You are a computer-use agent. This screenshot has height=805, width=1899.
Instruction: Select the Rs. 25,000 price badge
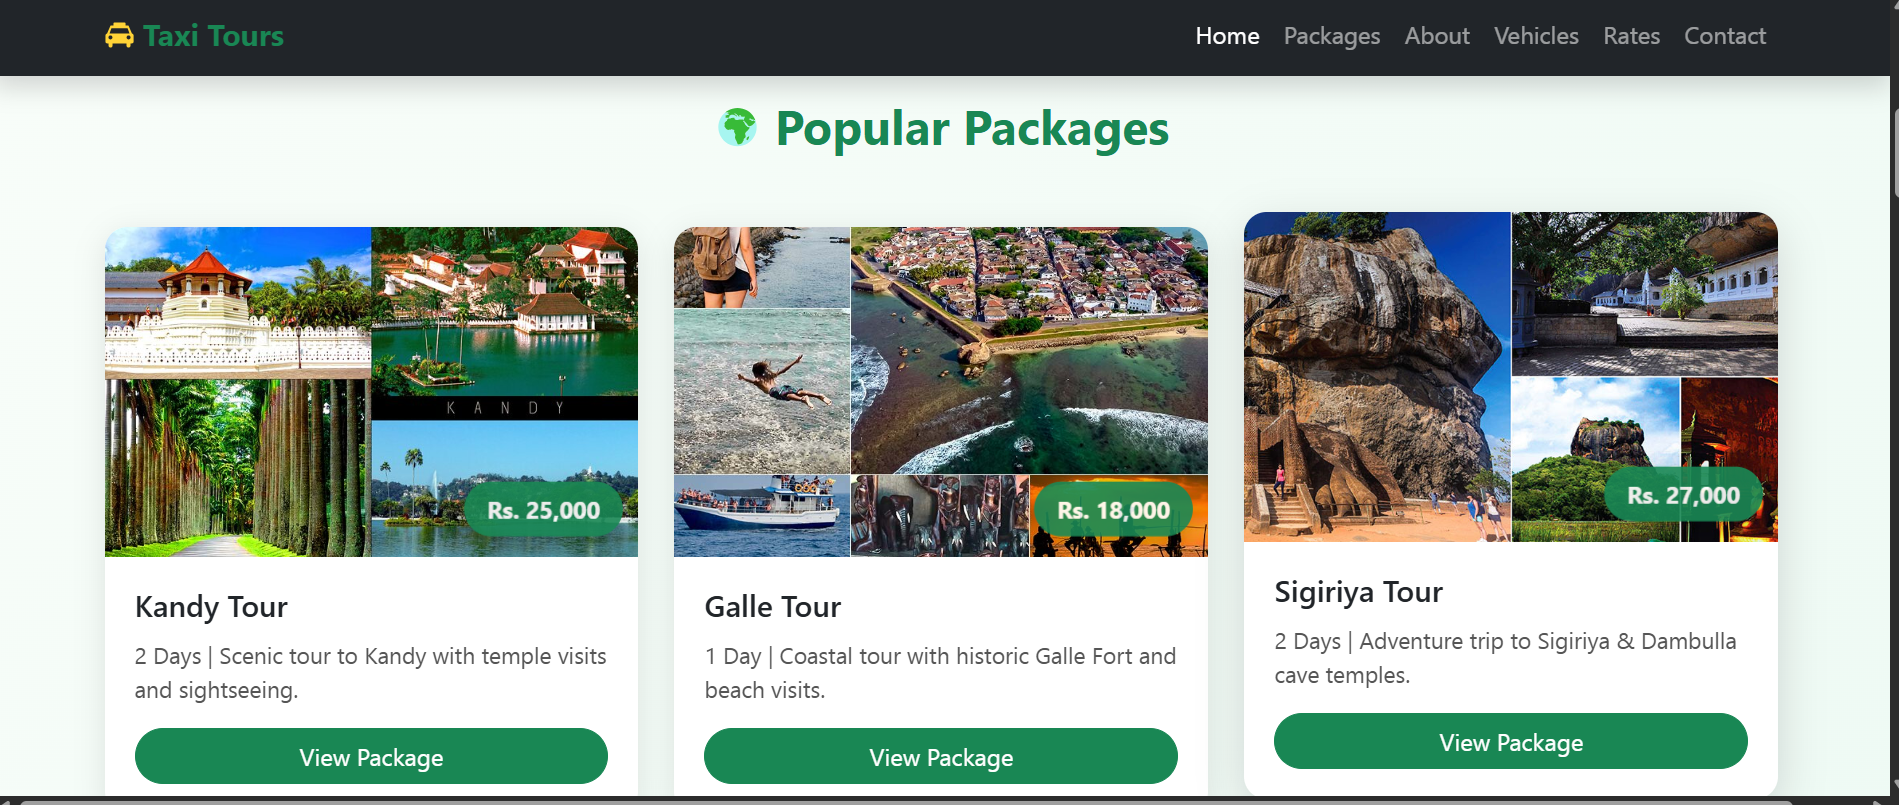click(542, 509)
